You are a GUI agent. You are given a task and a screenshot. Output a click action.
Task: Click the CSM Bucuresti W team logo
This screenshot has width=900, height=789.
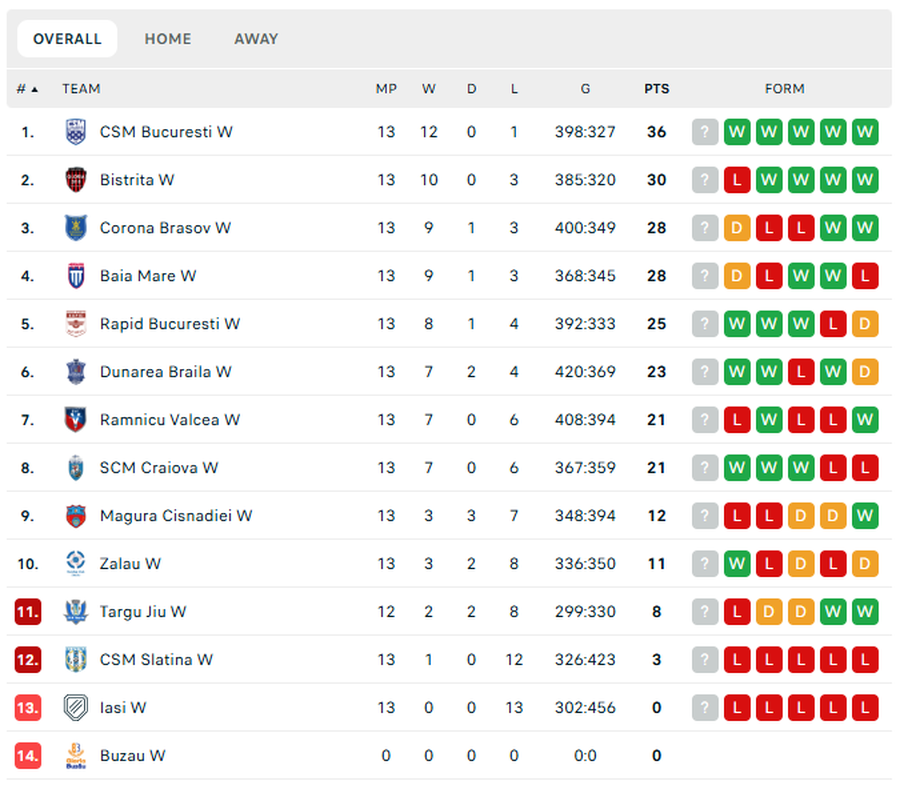(x=76, y=132)
